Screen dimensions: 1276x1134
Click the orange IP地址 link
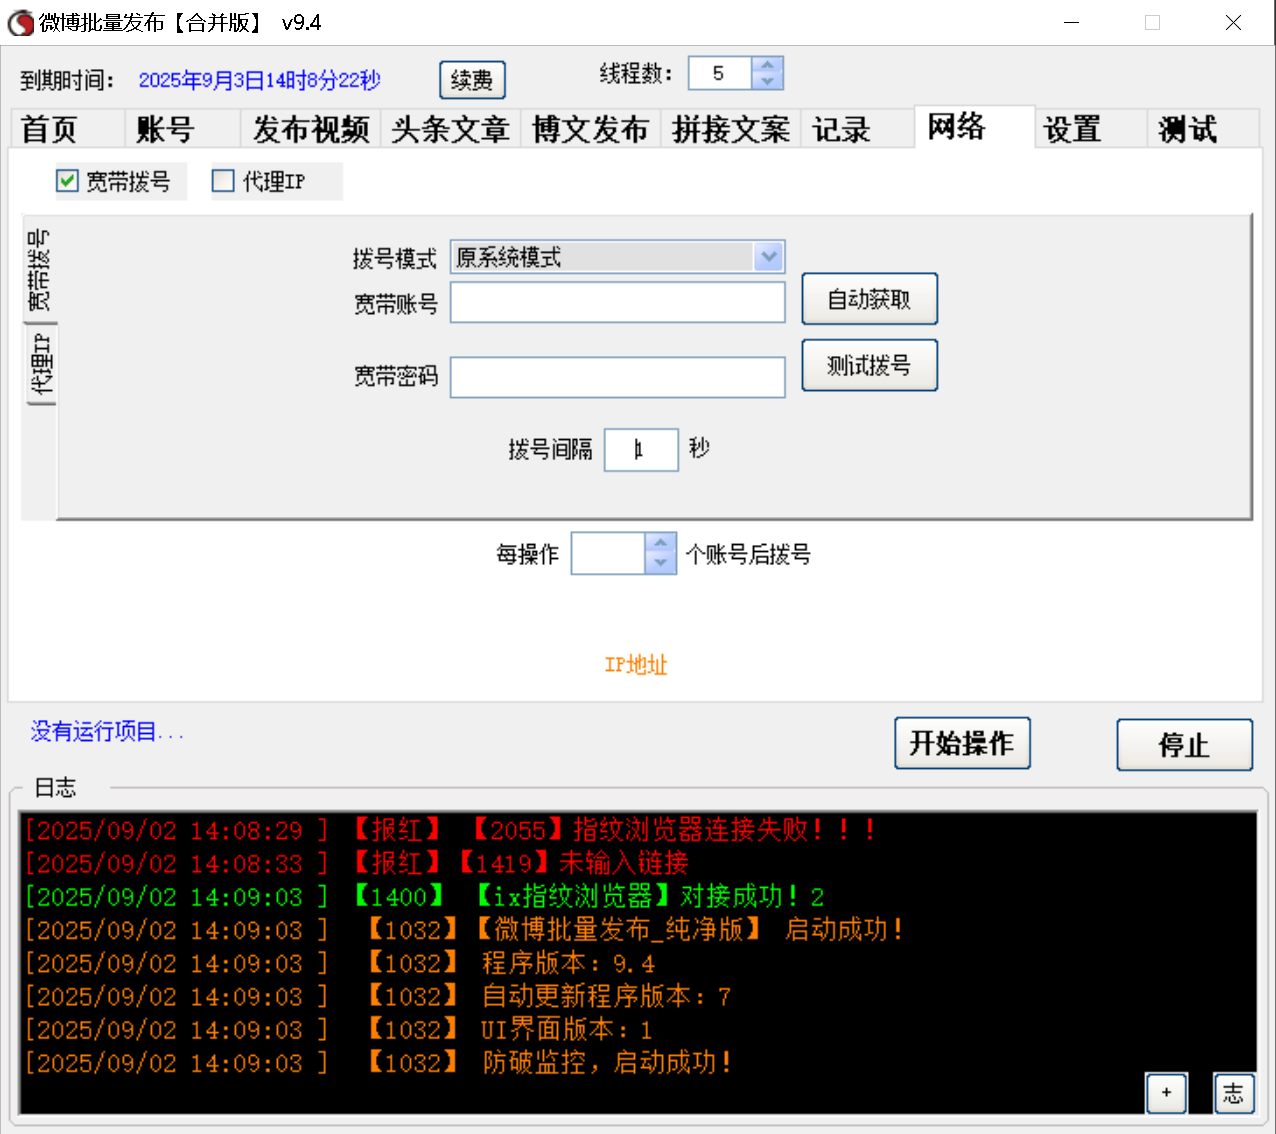[x=635, y=665]
